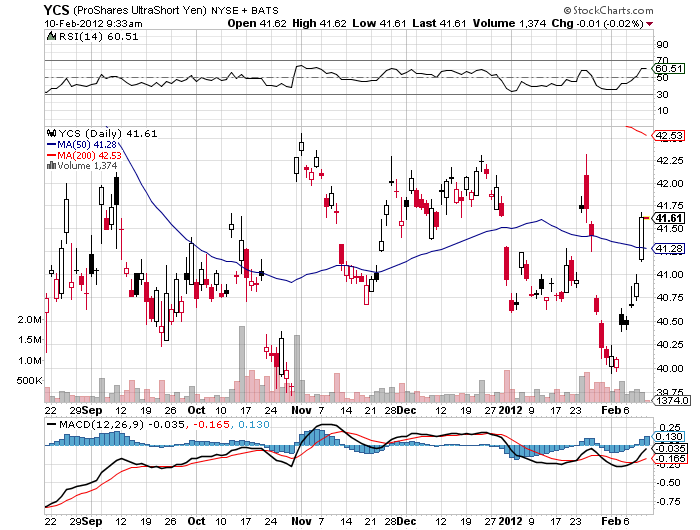This screenshot has width=700, height=530.
Task: Click the High 41.62 value
Action: tap(319, 23)
